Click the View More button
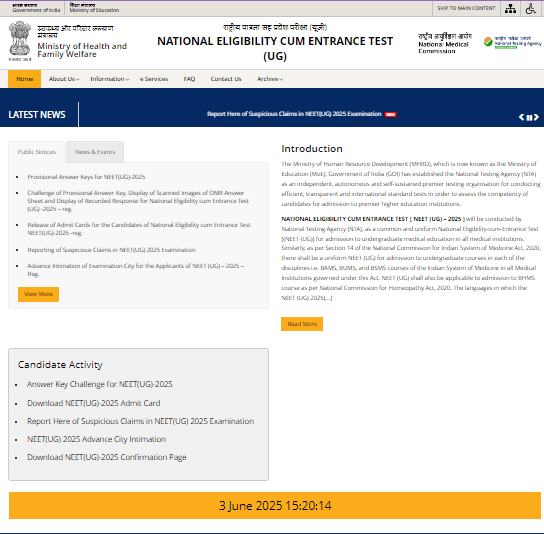The width and height of the screenshot is (544, 534). pyautogui.click(x=39, y=294)
